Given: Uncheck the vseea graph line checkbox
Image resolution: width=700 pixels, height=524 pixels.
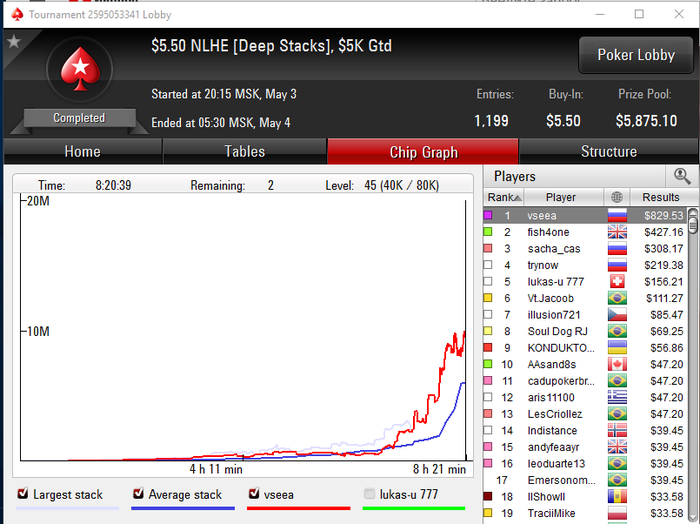Looking at the screenshot, I should click(x=254, y=494).
